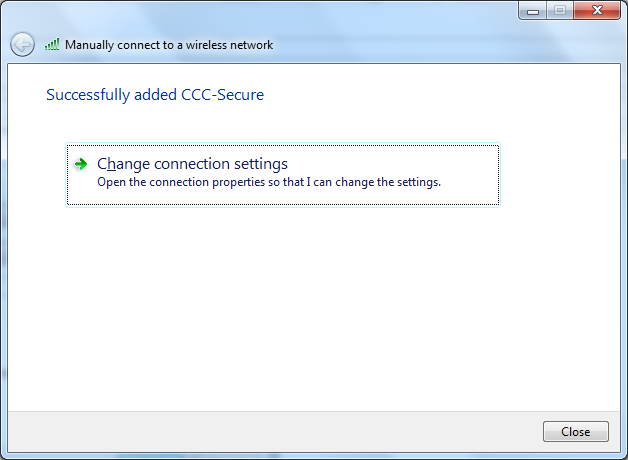Click the green arrow beside Change connection settings
This screenshot has width=628, height=460.
click(x=81, y=164)
